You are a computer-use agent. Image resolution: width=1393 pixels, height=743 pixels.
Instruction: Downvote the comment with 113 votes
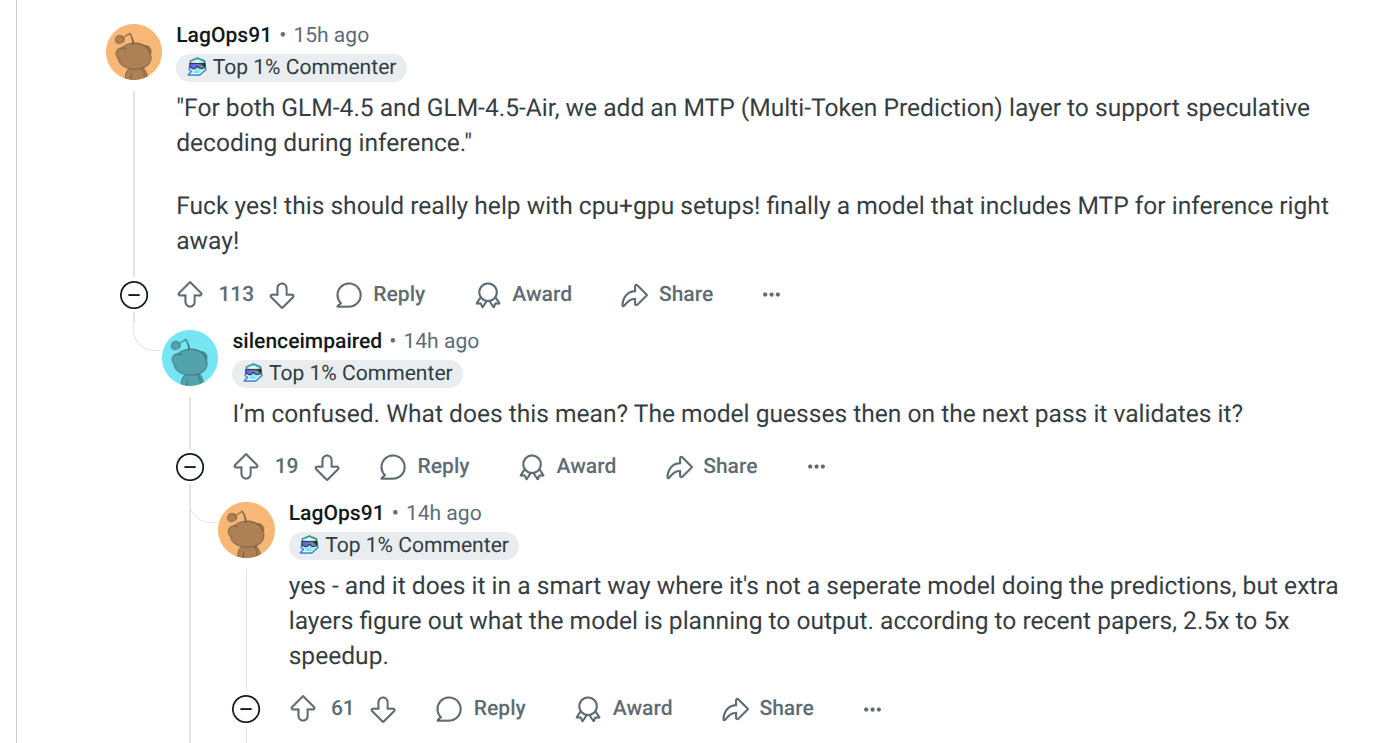point(282,295)
